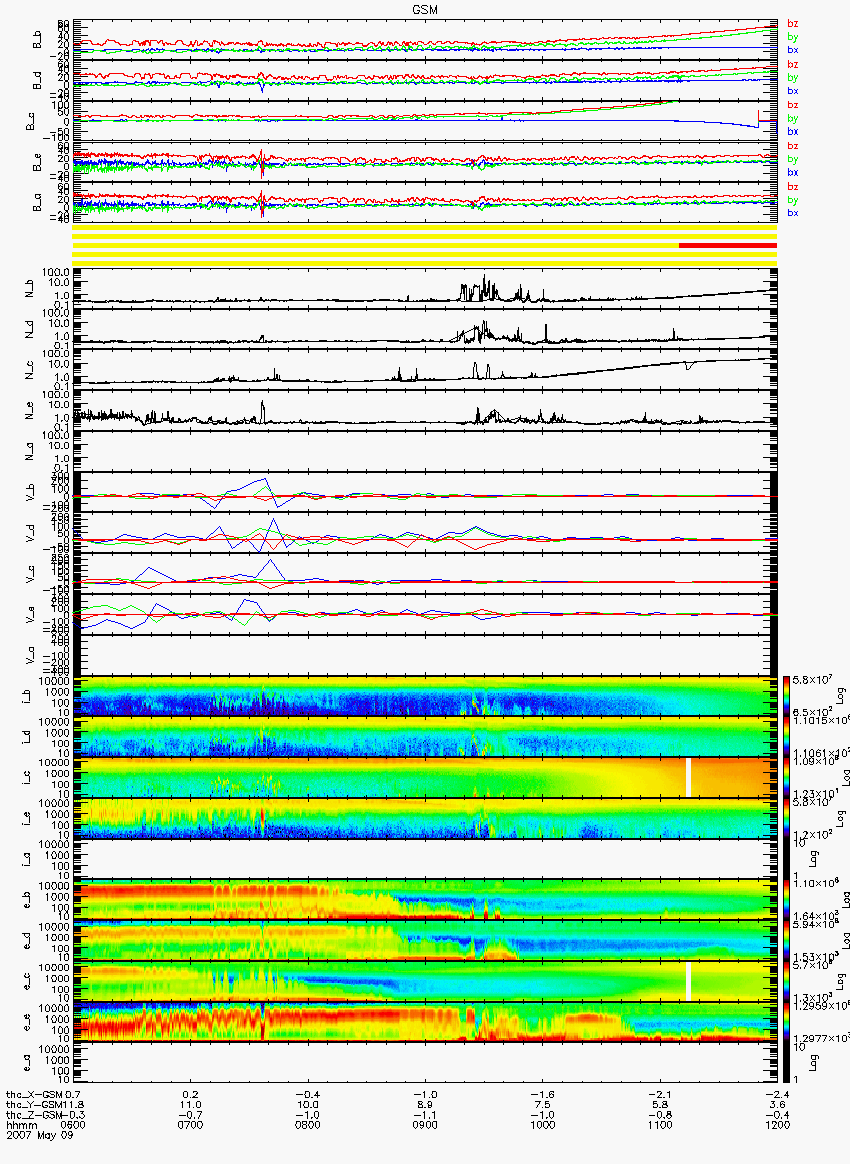The width and height of the screenshot is (850, 1164).
Task: Click the X-GSM value "-1.6"
Action: (543, 1094)
